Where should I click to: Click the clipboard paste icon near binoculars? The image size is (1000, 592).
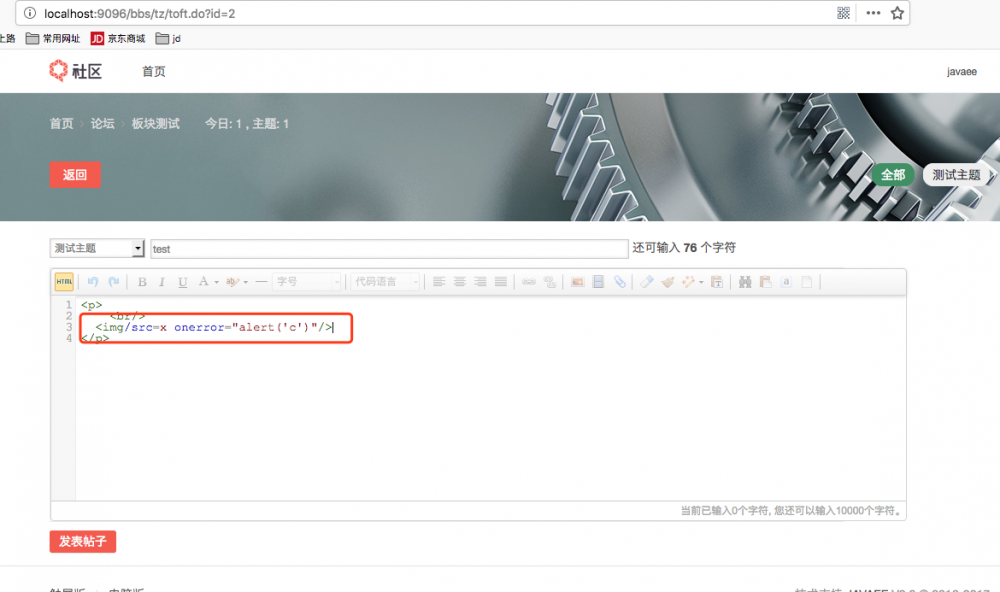click(765, 281)
